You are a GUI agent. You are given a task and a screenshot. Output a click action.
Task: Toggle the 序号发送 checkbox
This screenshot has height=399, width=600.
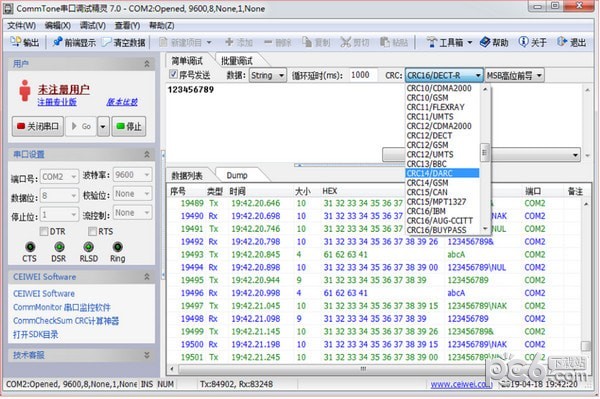tap(173, 74)
